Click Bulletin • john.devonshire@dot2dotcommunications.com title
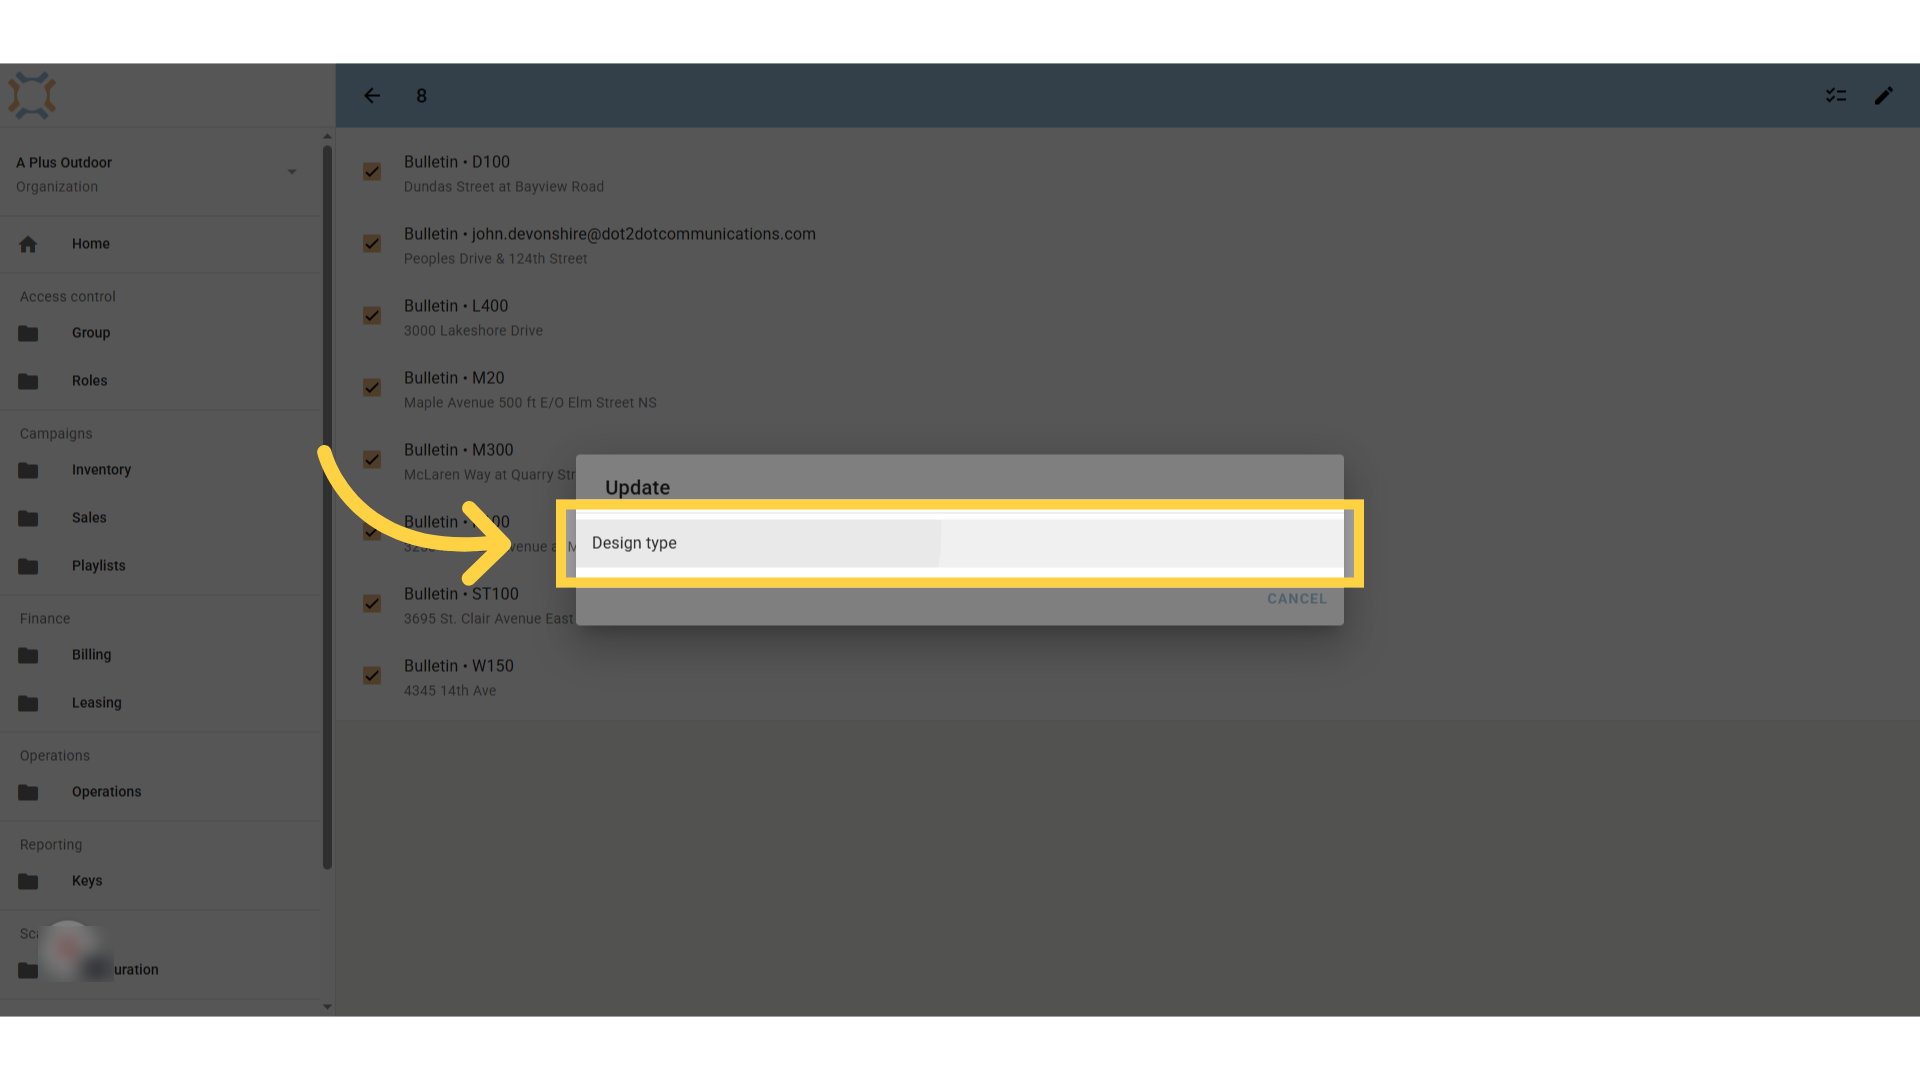The image size is (1920, 1080). click(x=610, y=234)
